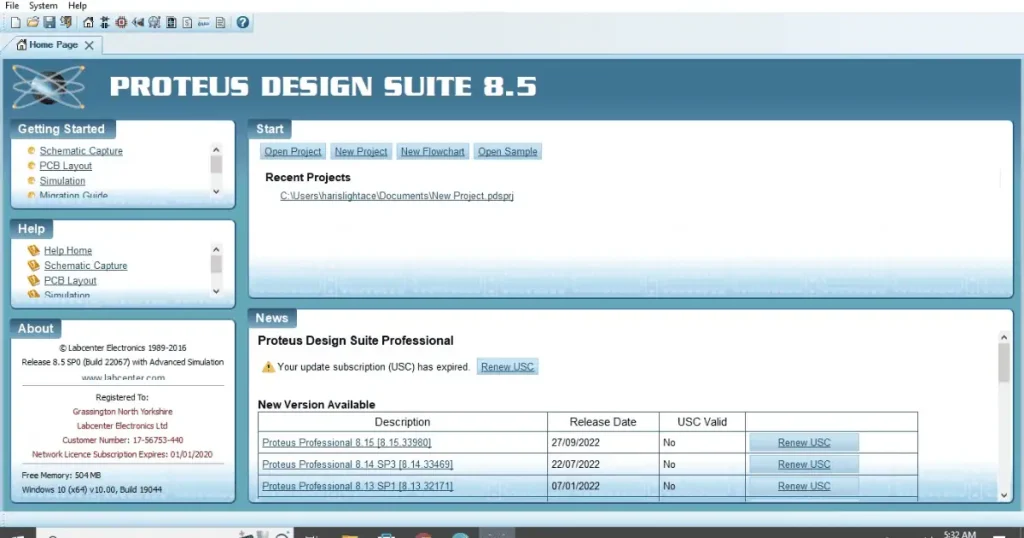Click Renew USC in the 8.15 row
1024x538 pixels.
(x=804, y=443)
